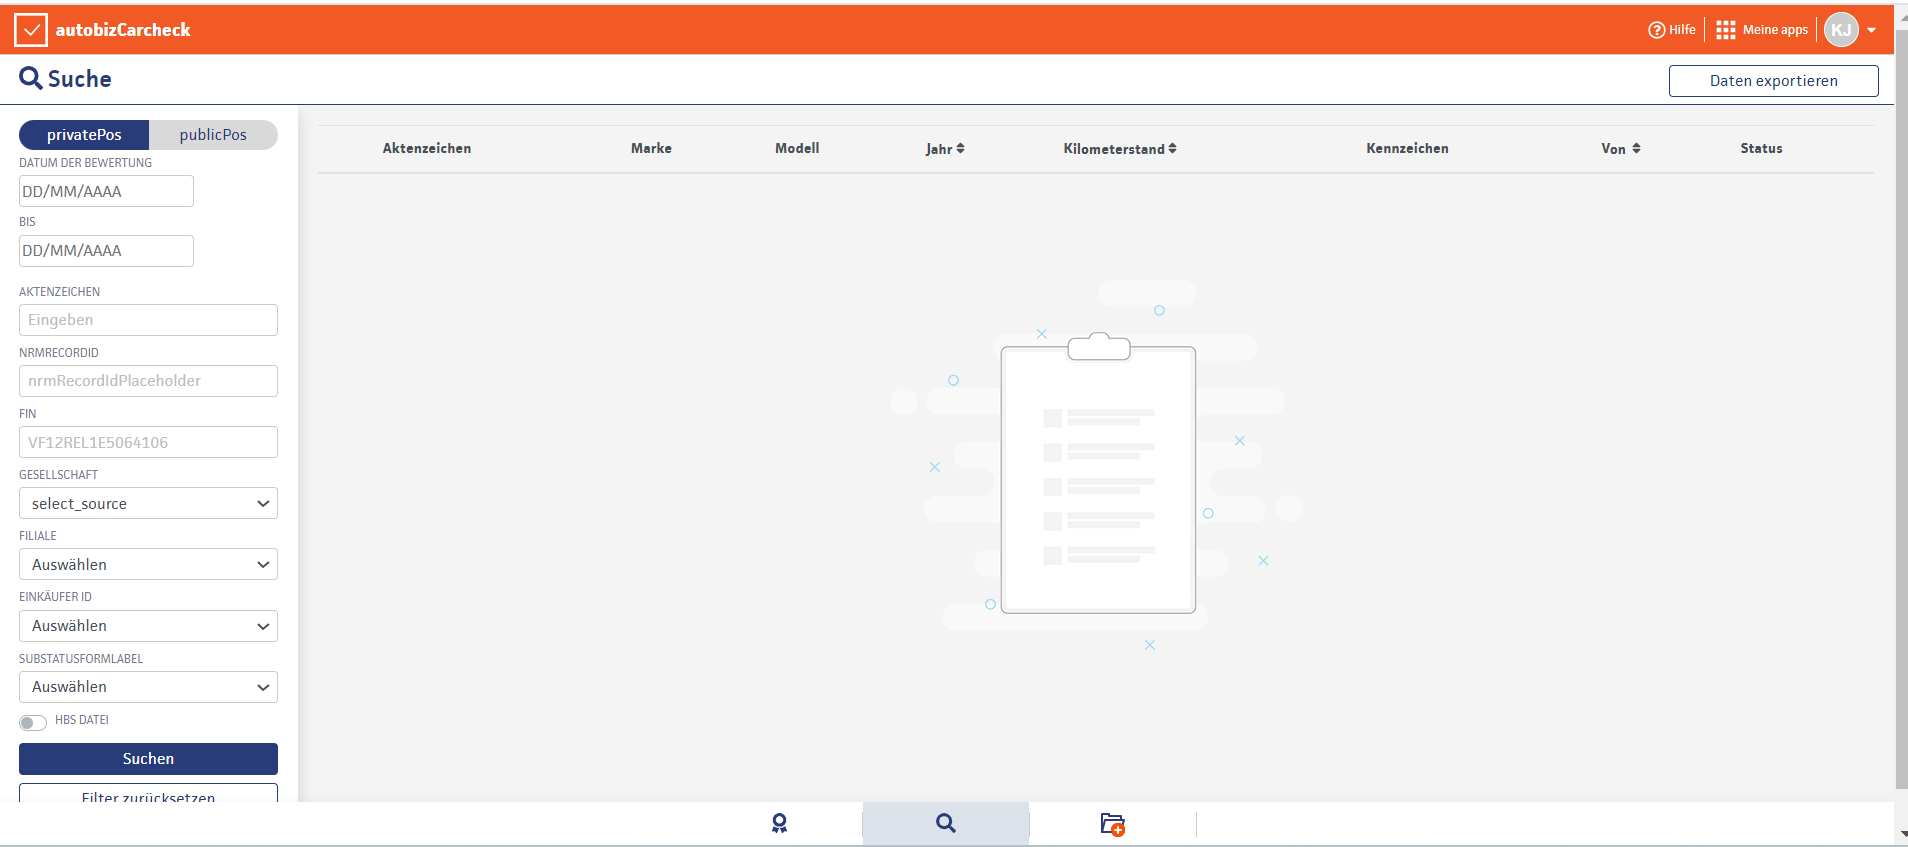Click the BIS date field
This screenshot has width=1908, height=847.
(x=106, y=250)
